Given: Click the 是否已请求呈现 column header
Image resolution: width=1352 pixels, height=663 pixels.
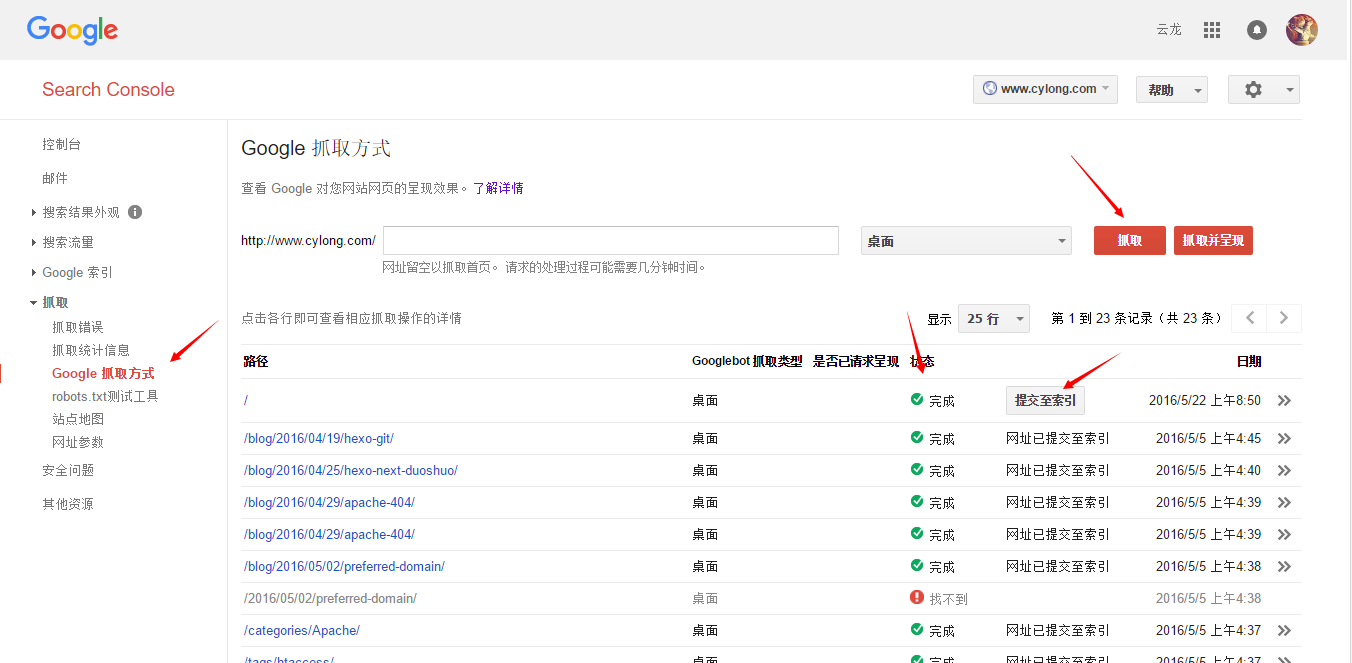Looking at the screenshot, I should coord(856,361).
